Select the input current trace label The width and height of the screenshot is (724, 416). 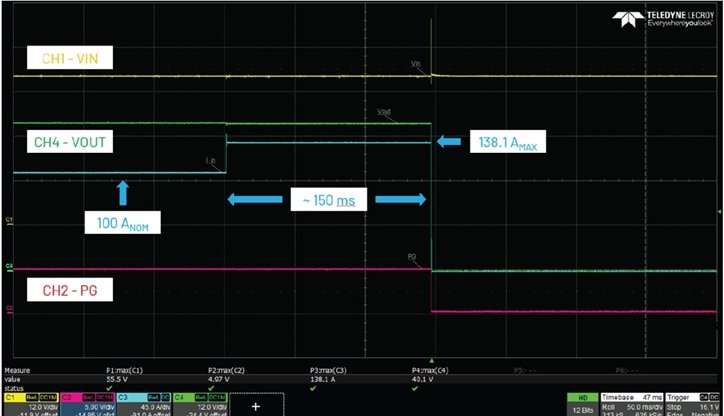click(x=211, y=161)
